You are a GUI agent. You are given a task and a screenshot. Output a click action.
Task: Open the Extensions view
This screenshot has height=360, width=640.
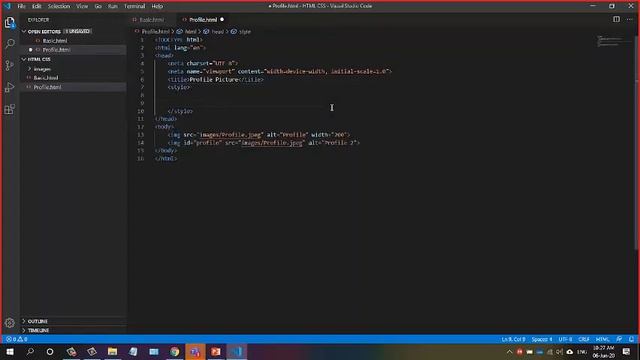(9, 109)
